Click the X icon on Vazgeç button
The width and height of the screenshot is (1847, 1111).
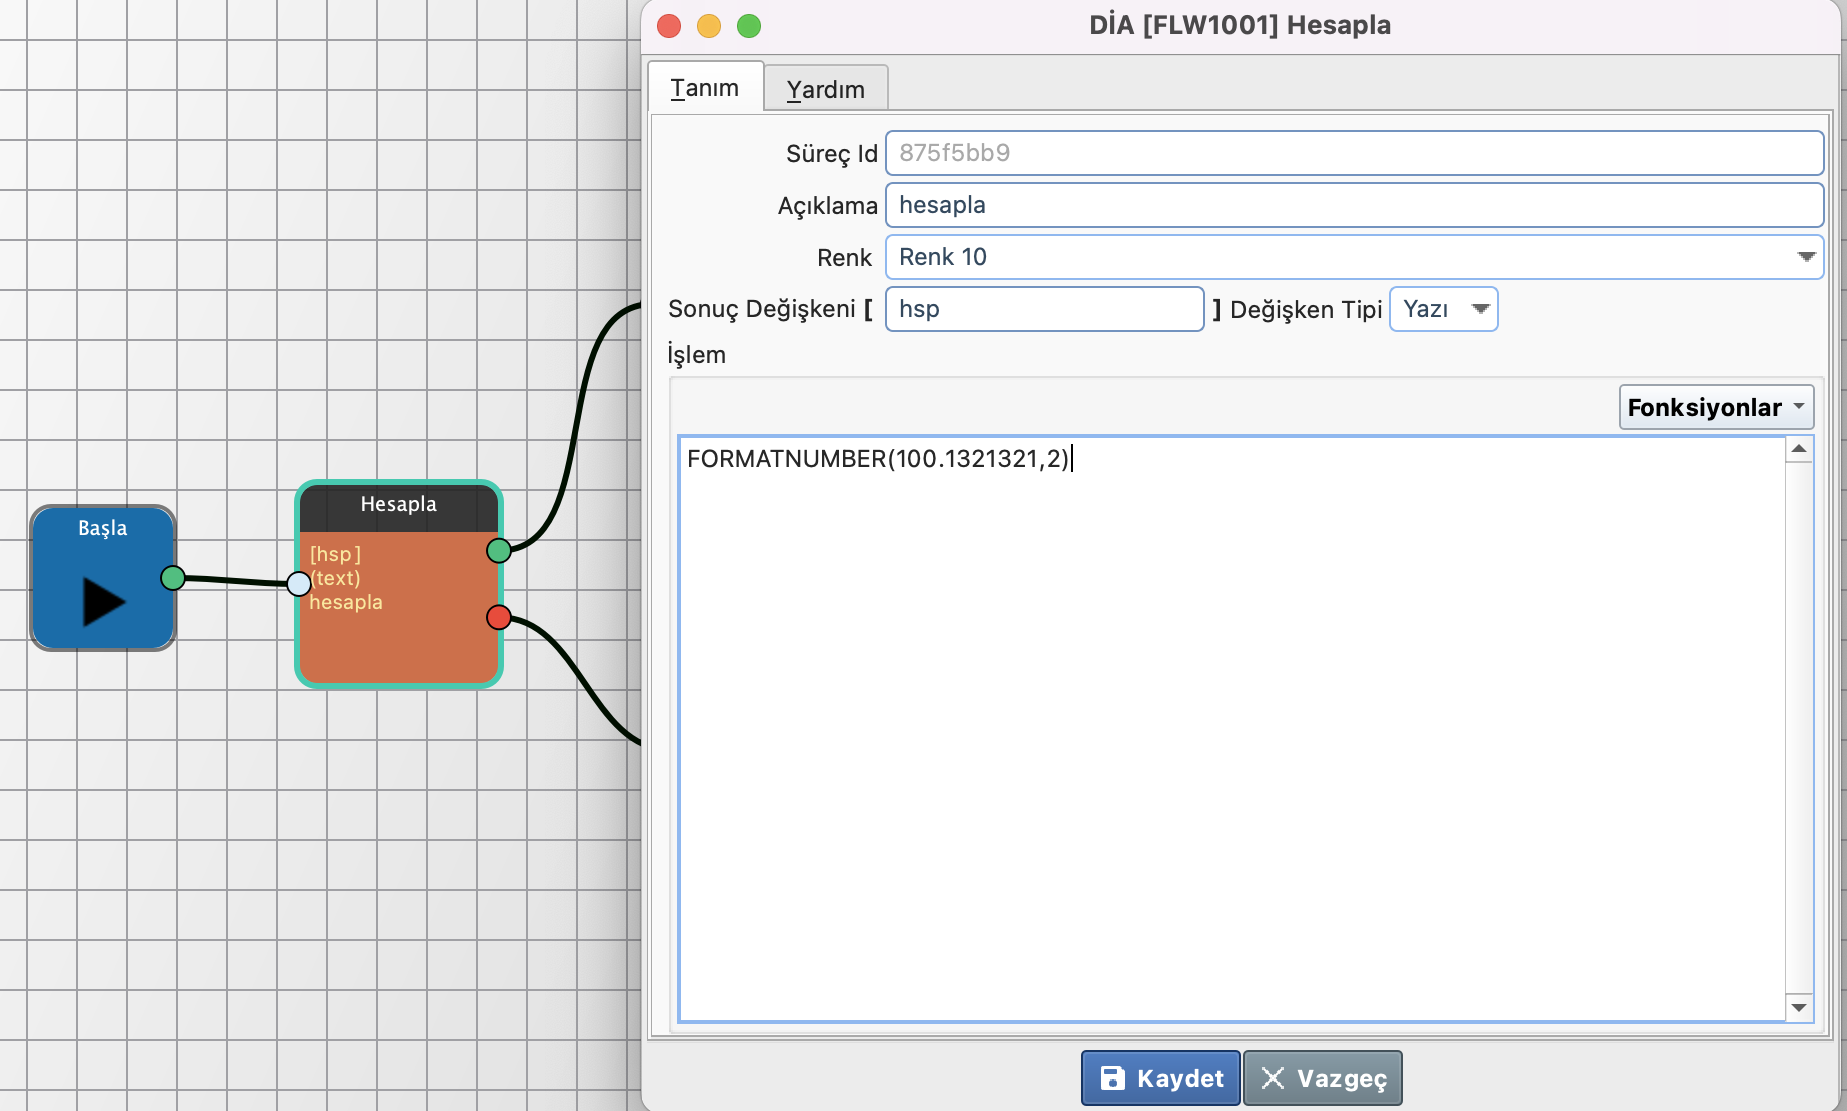pyautogui.click(x=1272, y=1078)
